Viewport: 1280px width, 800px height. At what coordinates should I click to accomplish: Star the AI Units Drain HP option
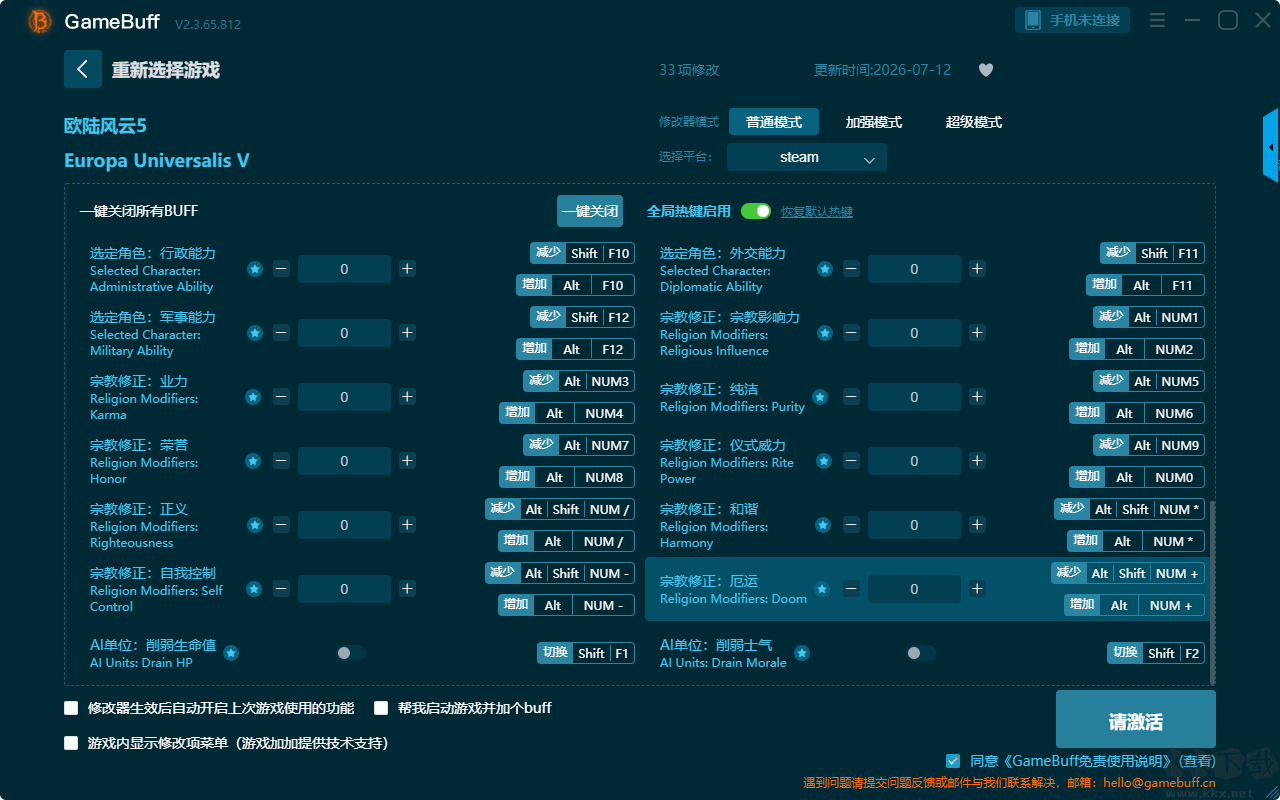click(x=231, y=653)
